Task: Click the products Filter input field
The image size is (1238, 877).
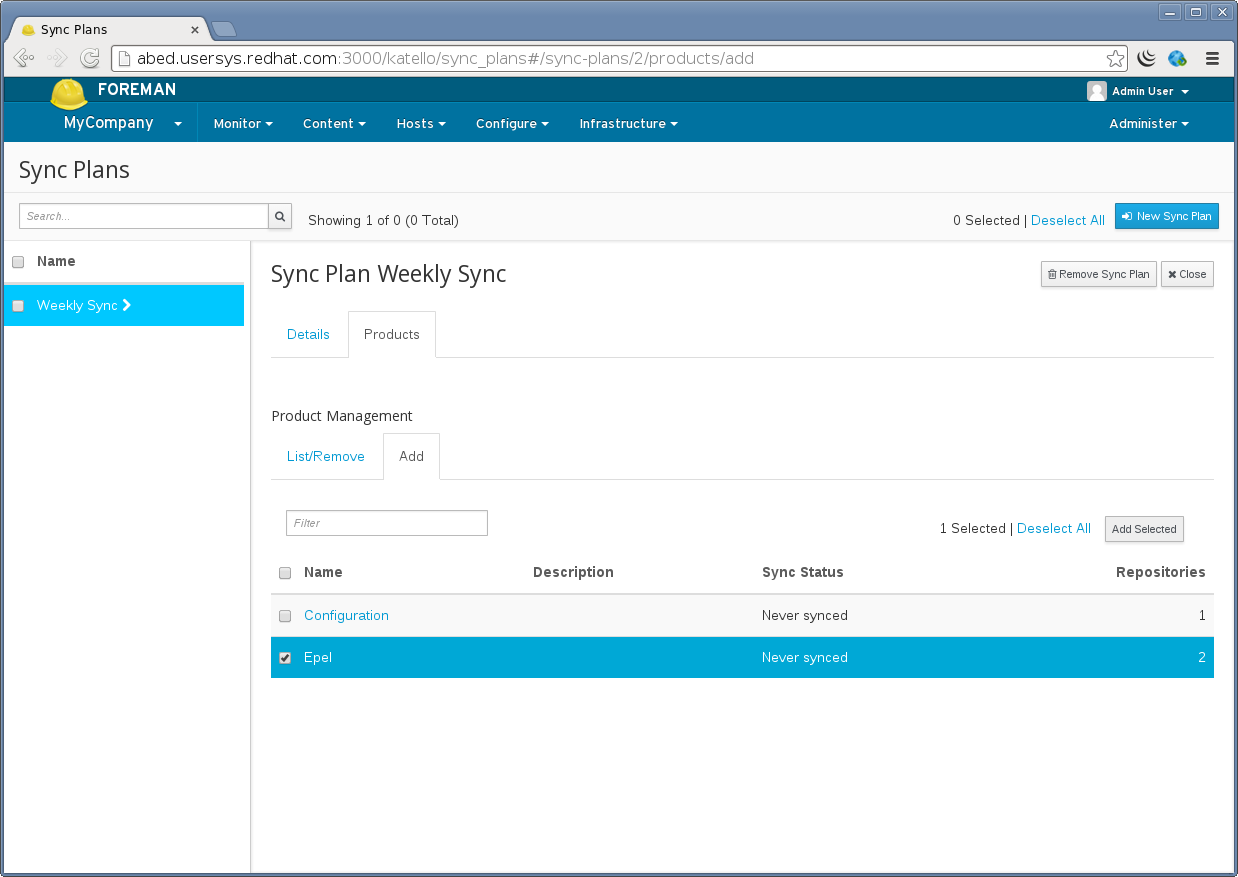Action: click(x=387, y=523)
